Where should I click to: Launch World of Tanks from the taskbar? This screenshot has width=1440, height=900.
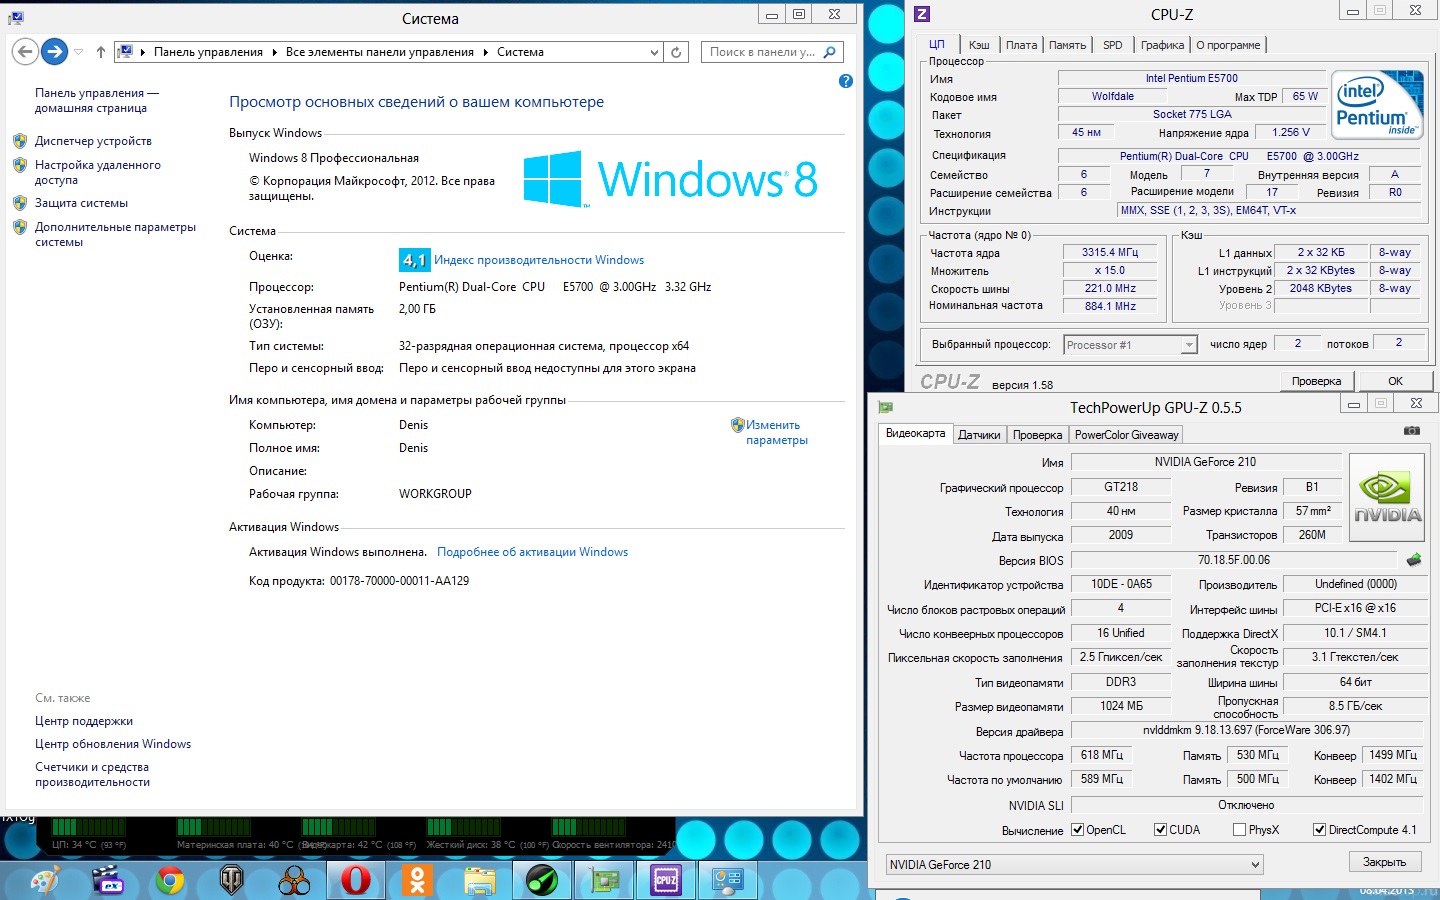232,881
